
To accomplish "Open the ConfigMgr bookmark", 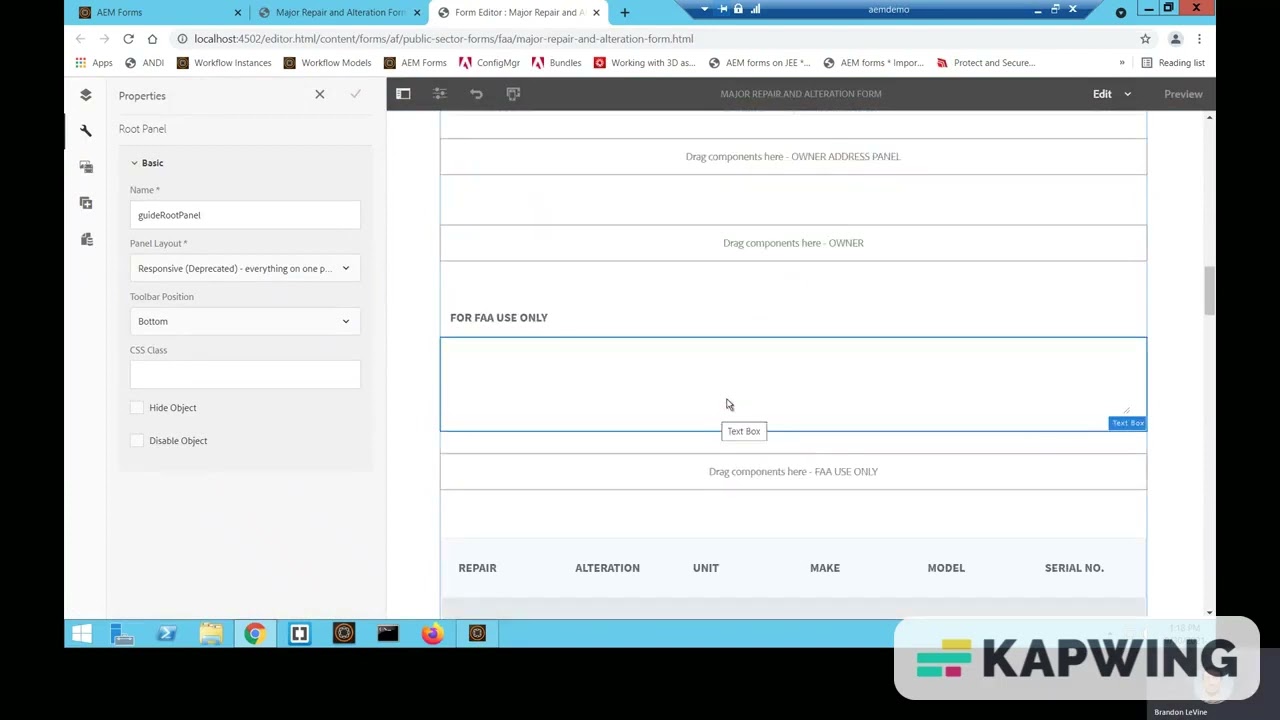I will coord(489,62).
